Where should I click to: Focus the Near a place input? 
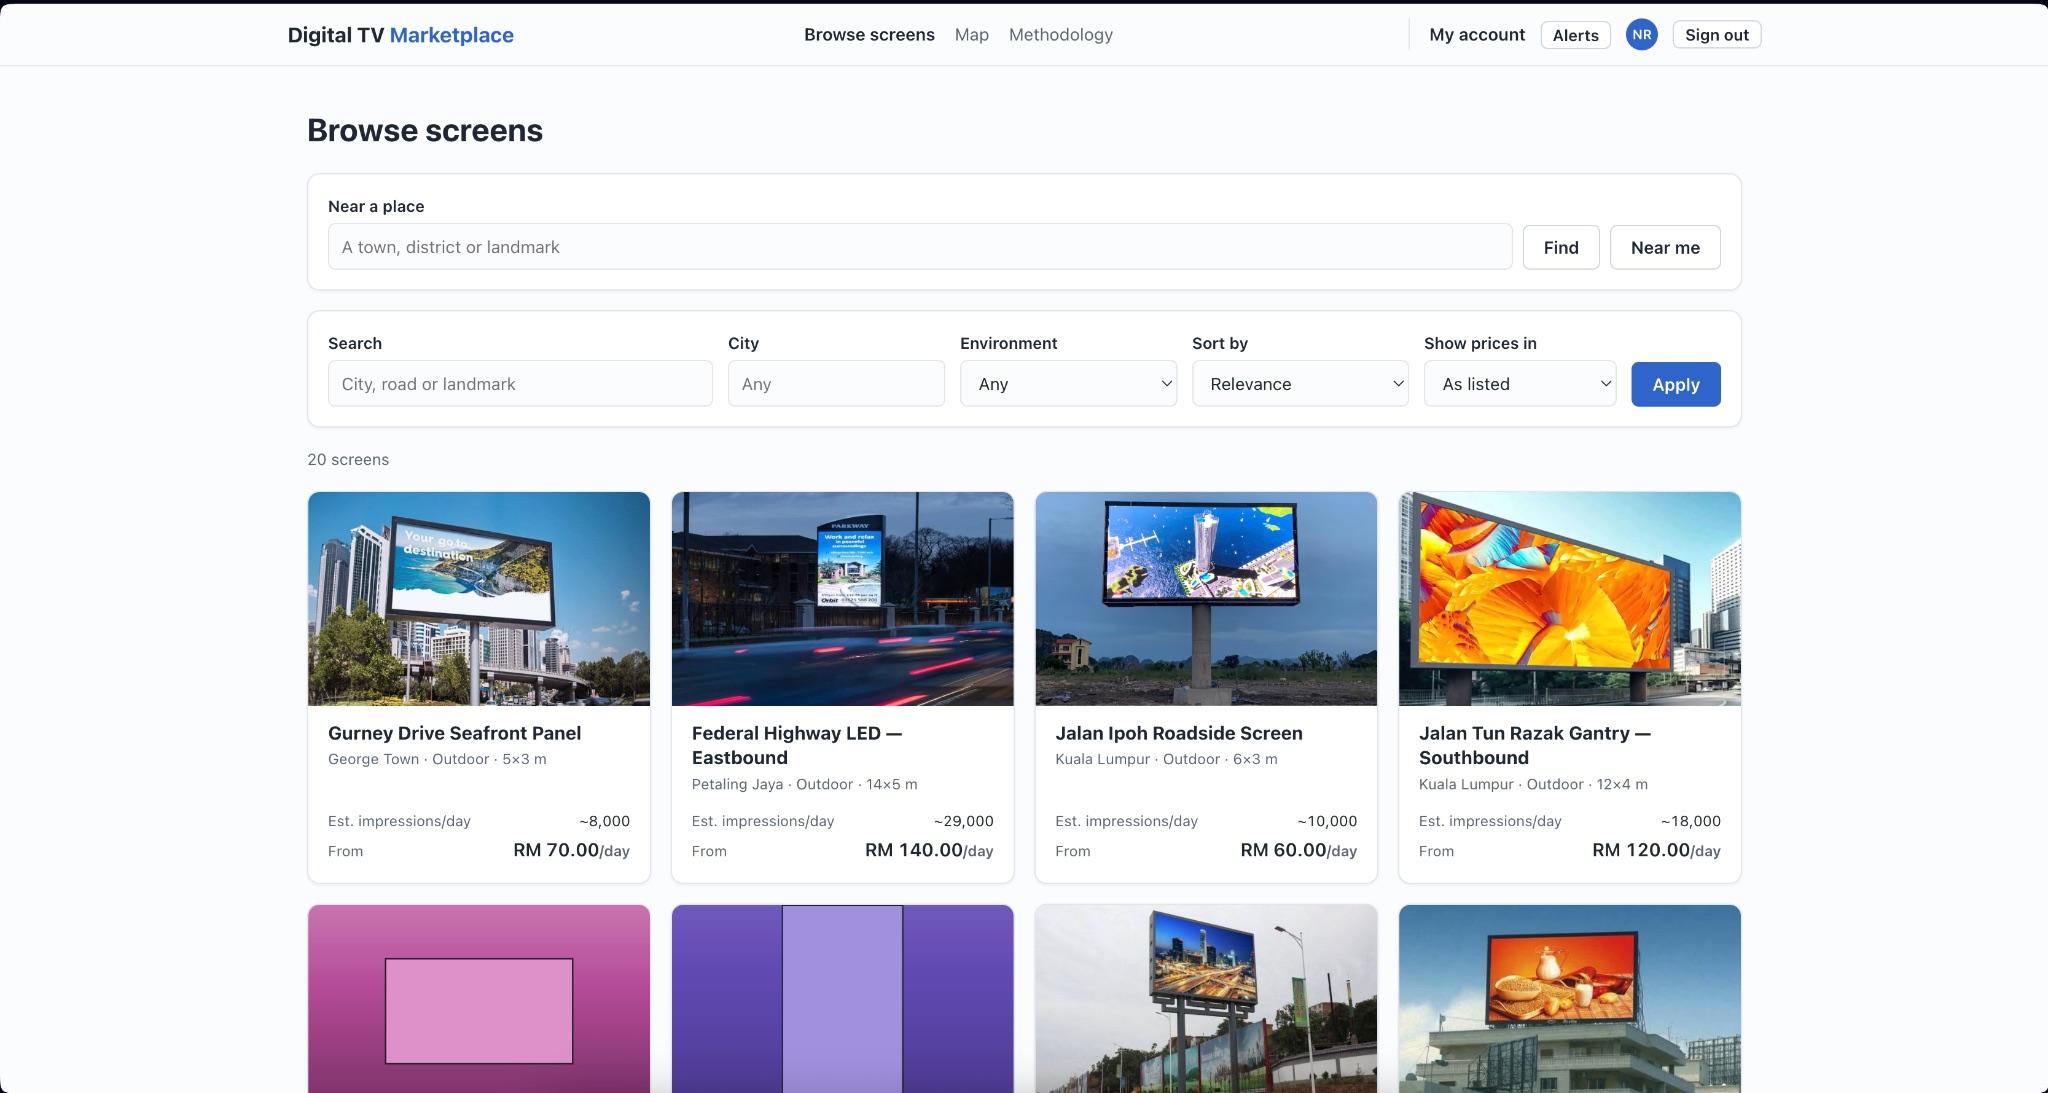click(x=920, y=247)
